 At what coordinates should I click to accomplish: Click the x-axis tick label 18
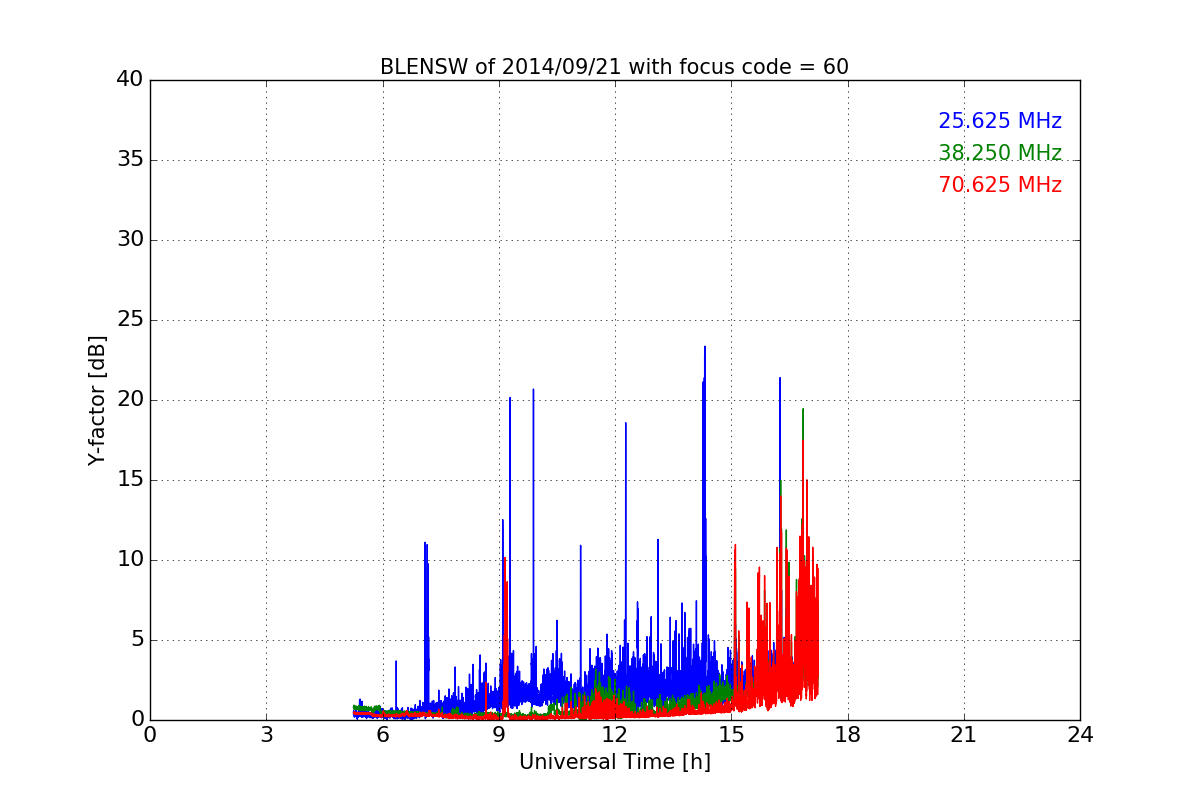[x=848, y=735]
